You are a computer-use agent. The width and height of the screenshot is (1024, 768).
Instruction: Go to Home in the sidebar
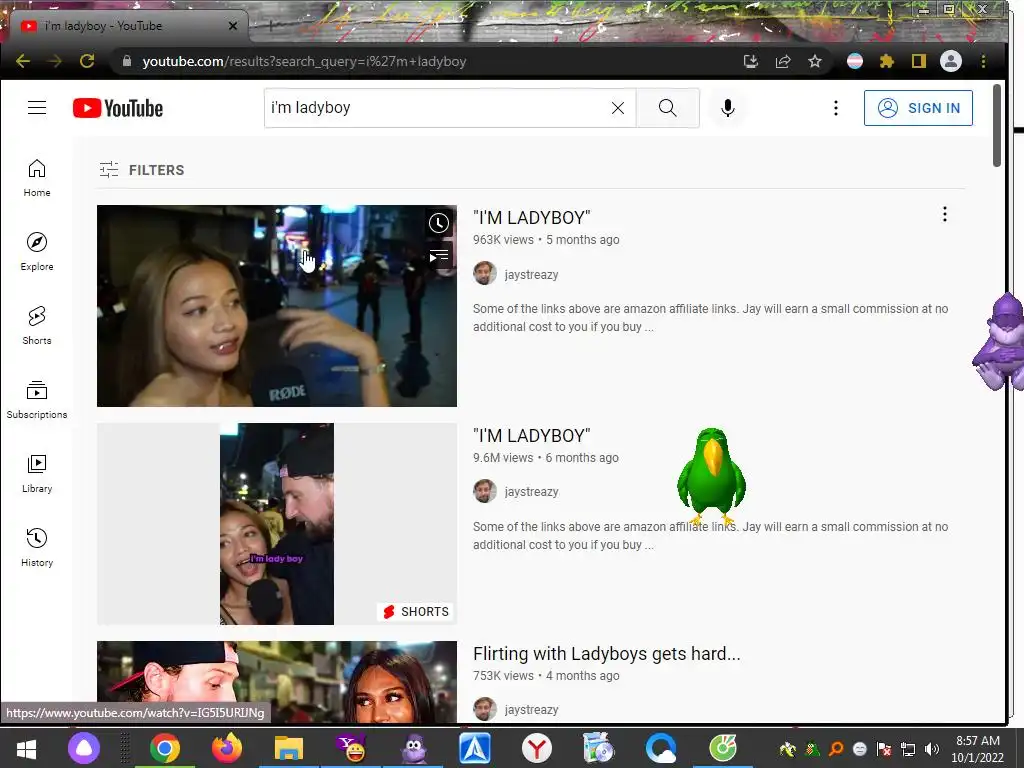(37, 178)
